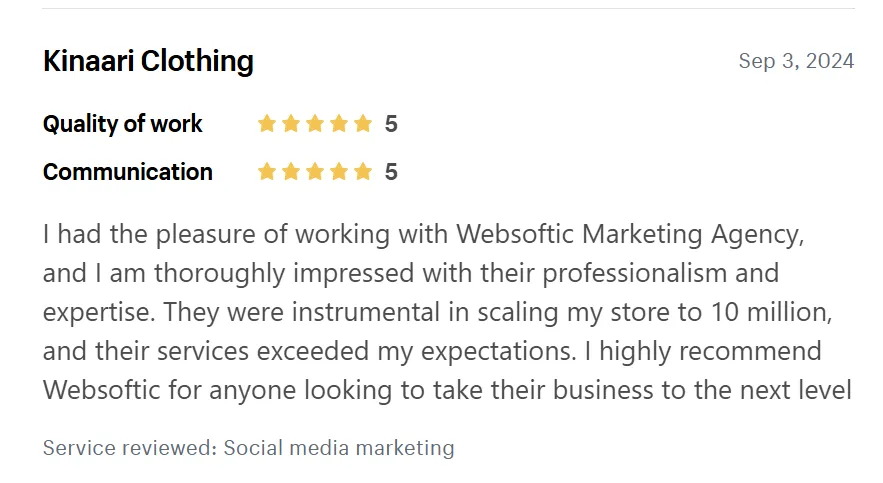The height and width of the screenshot is (483, 883).
Task: Click the Sep 3, 2024 review date
Action: (796, 61)
